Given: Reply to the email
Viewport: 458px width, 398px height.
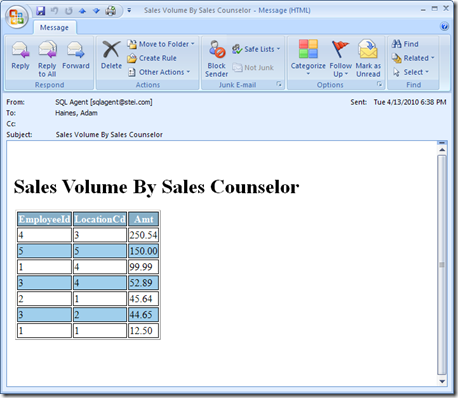Looking at the screenshot, I should tap(20, 55).
